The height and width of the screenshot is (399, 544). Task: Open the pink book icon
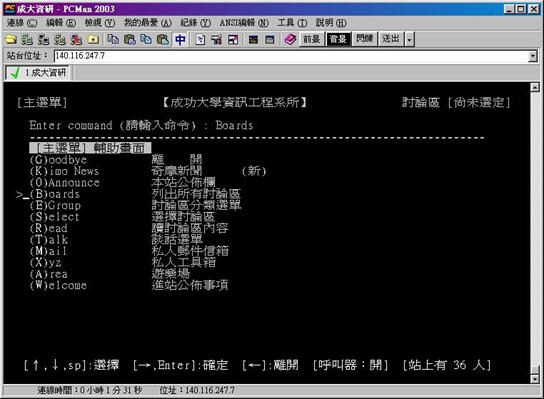[290, 40]
